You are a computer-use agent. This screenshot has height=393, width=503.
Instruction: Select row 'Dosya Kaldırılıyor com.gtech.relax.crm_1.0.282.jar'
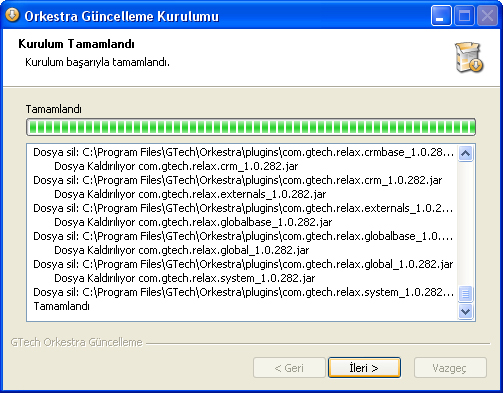point(176,166)
